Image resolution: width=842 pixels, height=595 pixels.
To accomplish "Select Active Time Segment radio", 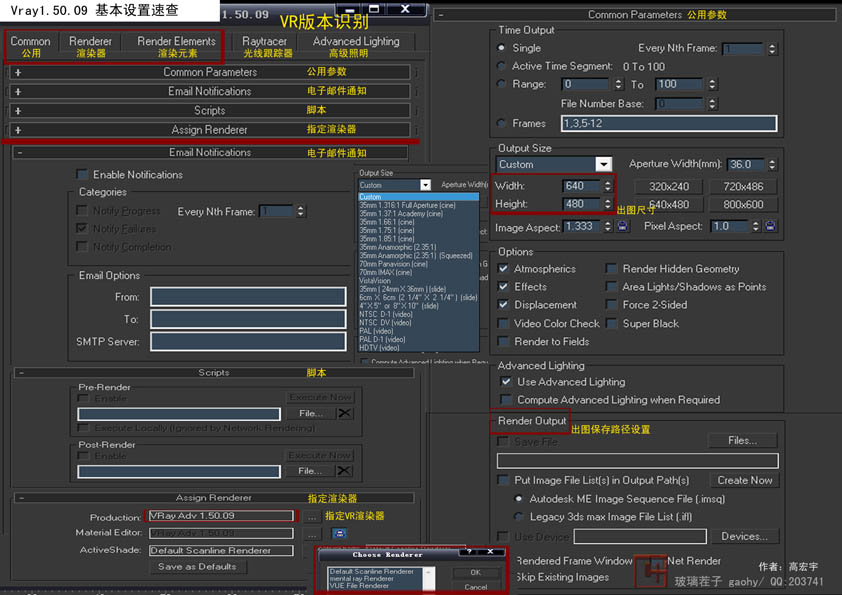I will pyautogui.click(x=502, y=66).
